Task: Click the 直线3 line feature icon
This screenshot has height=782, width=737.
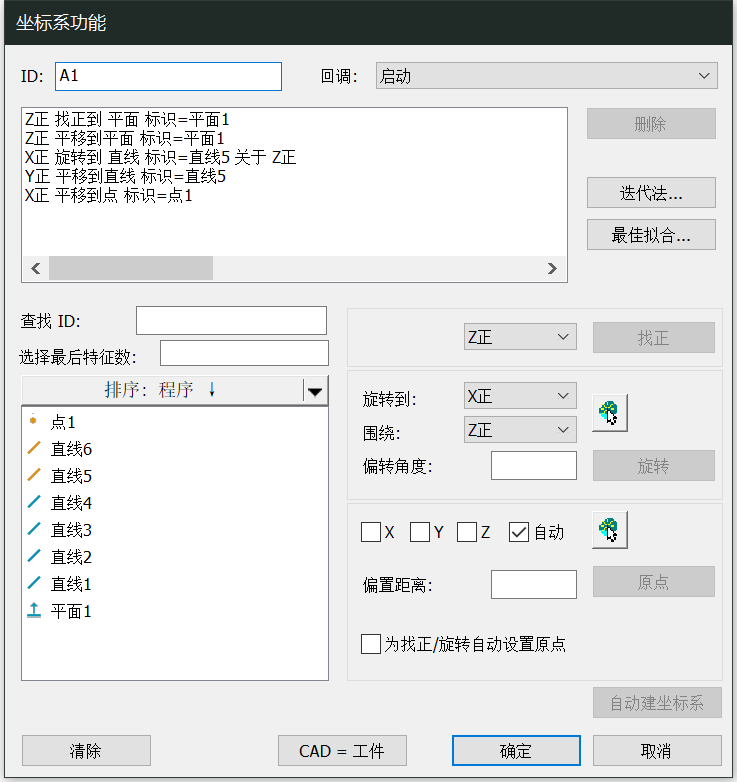Action: tap(34, 530)
